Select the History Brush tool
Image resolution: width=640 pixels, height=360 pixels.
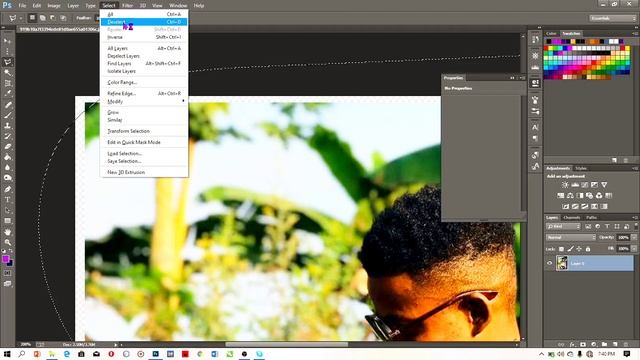click(x=7, y=136)
